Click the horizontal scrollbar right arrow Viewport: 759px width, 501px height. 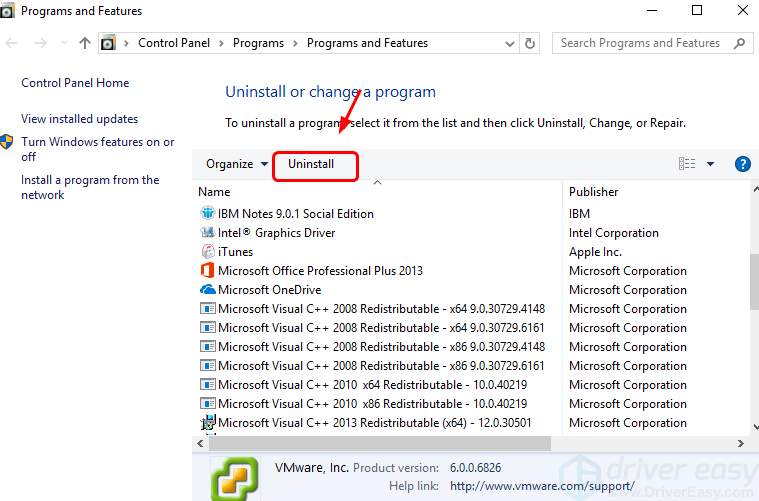coord(740,443)
